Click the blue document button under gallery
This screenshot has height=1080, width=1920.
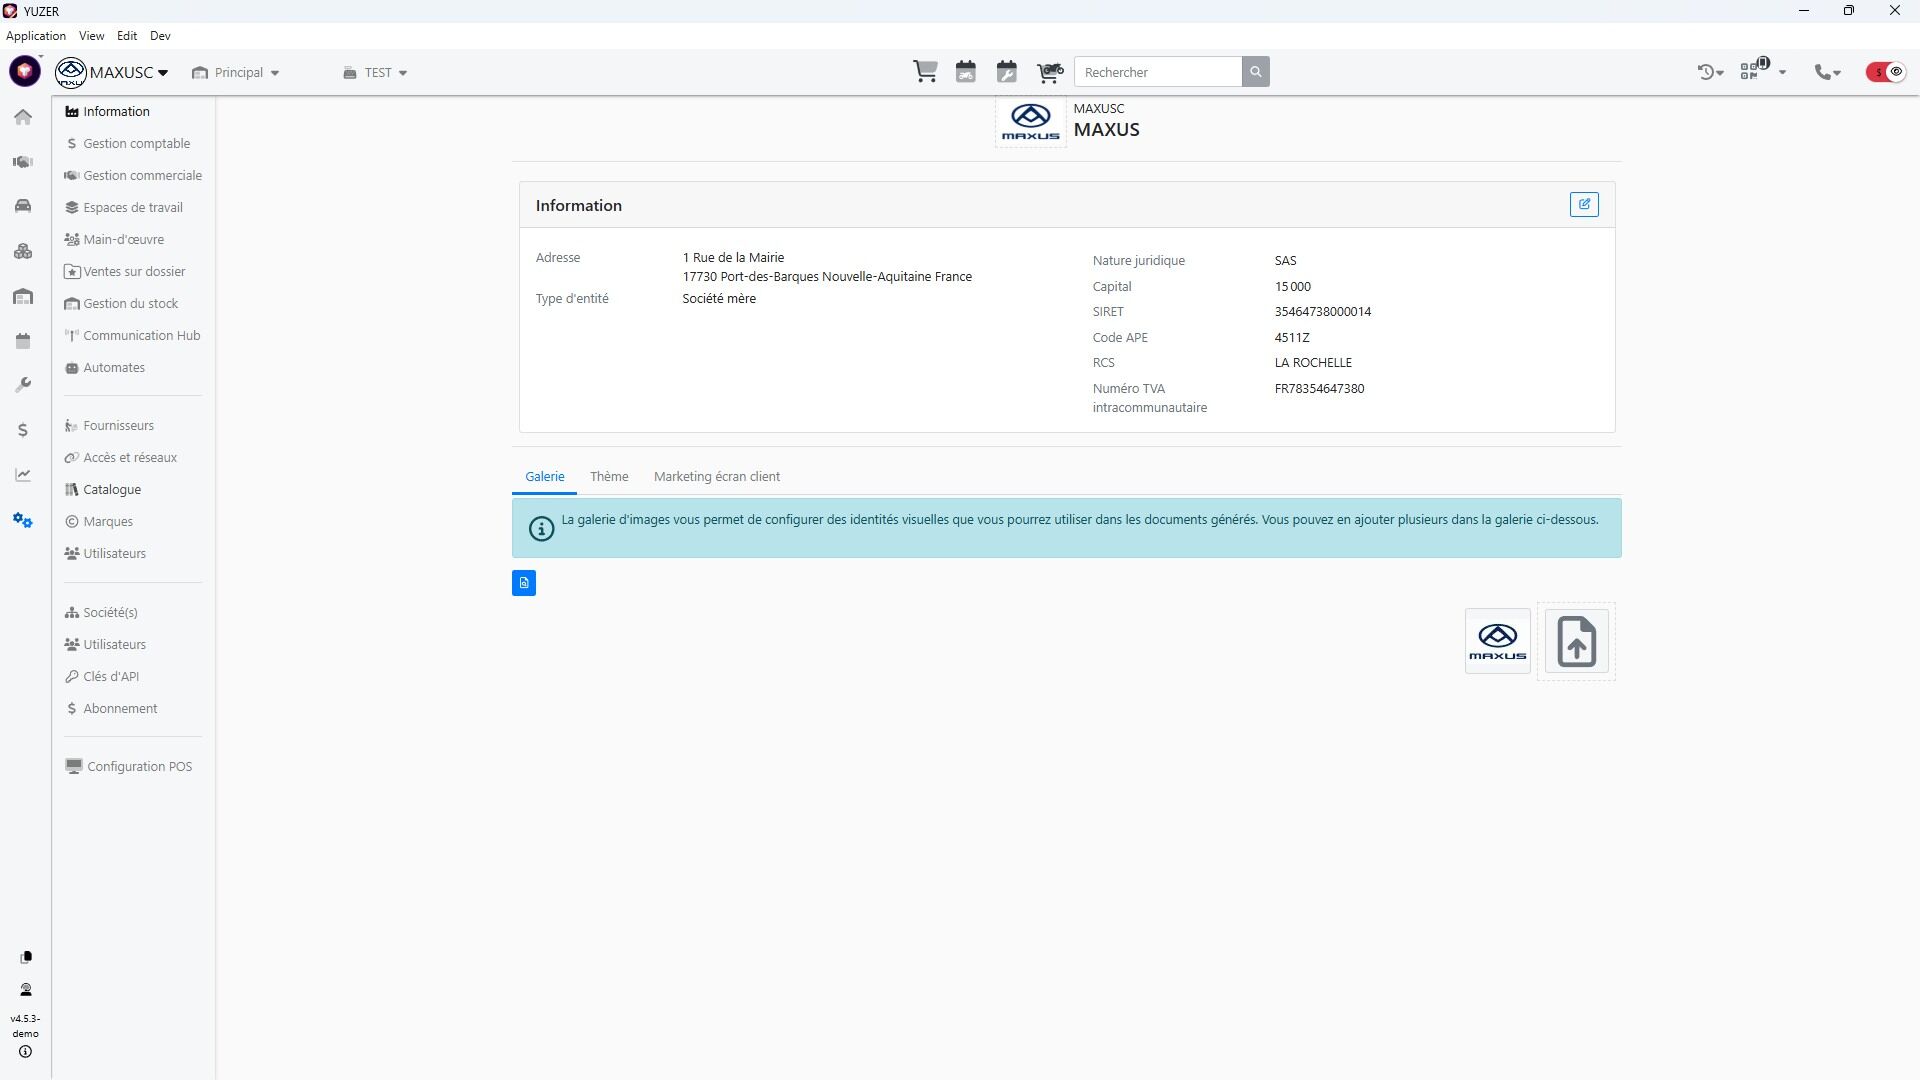[524, 583]
